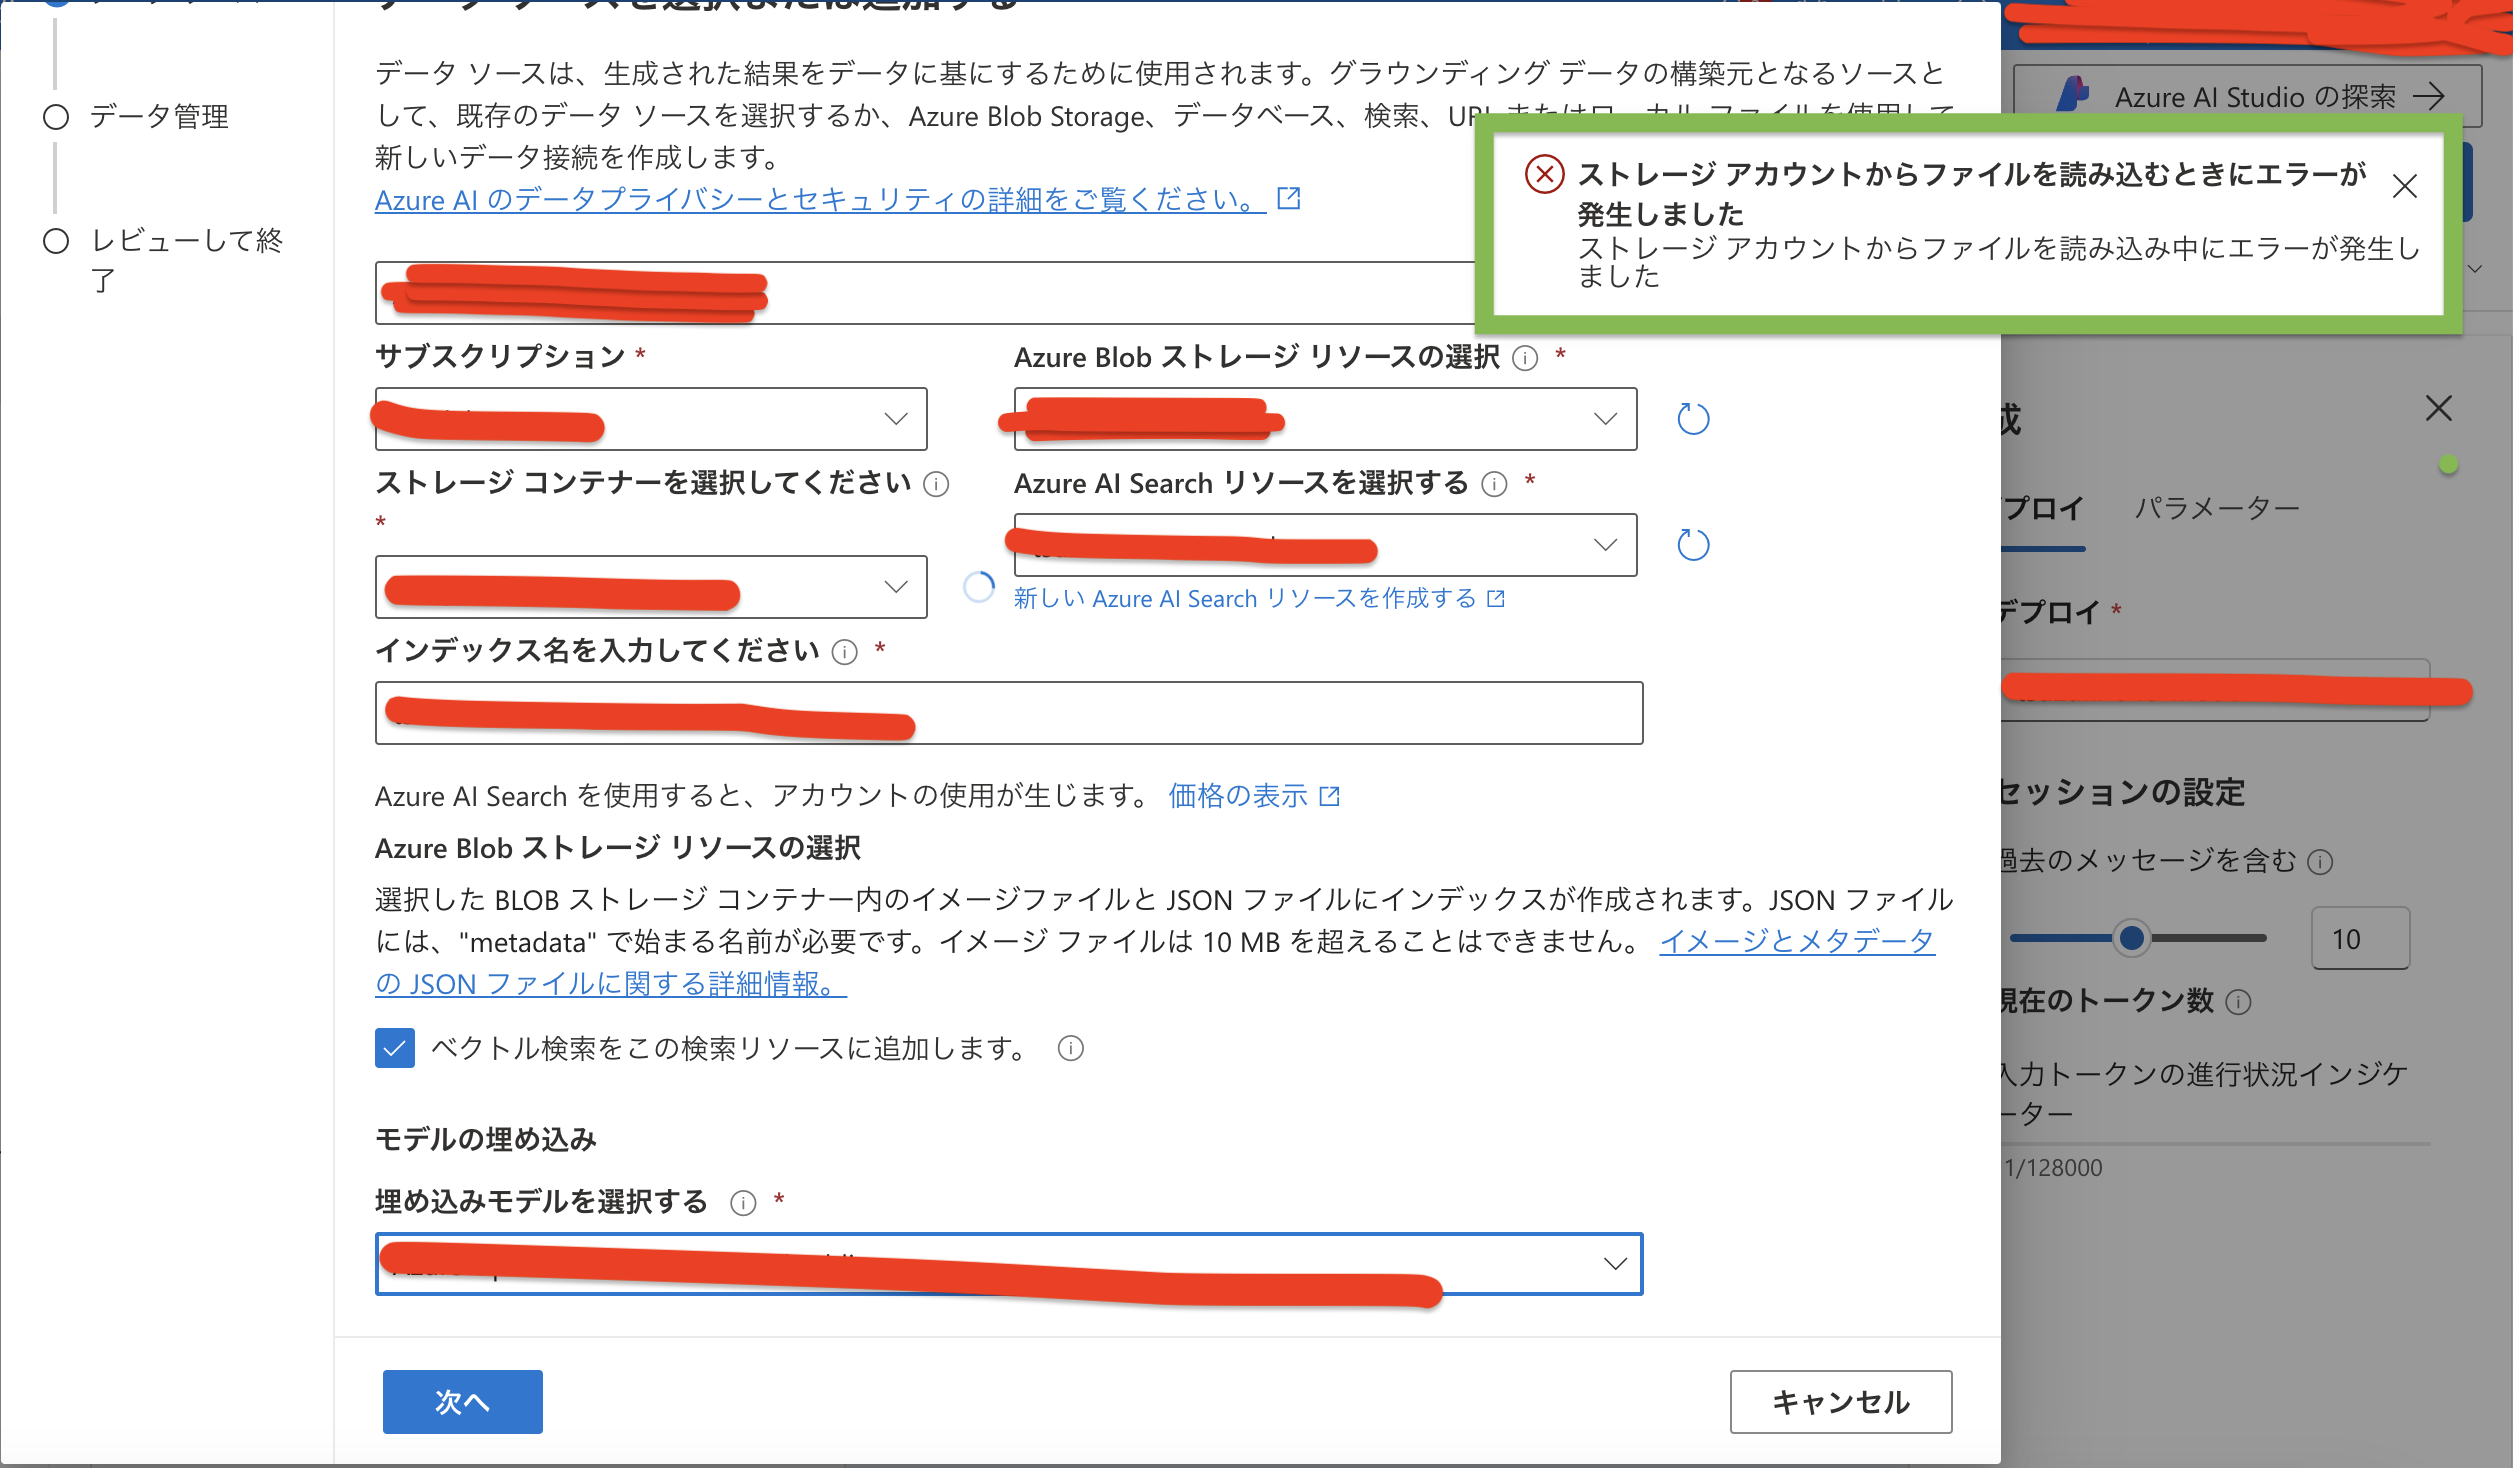Click info icon beside 現在のトークン数
Image resolution: width=2513 pixels, height=1468 pixels.
tap(2238, 1002)
